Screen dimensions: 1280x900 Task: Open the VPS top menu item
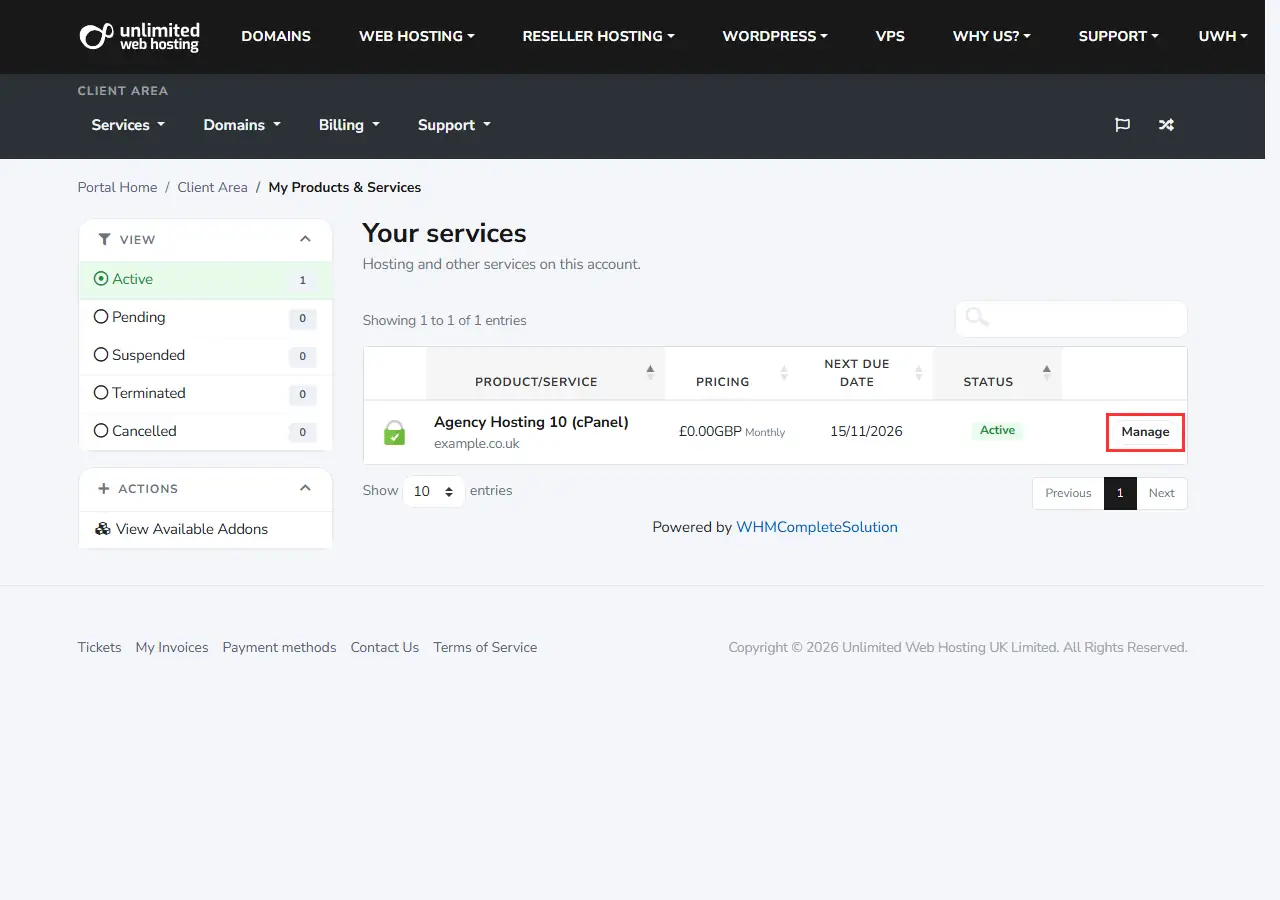(x=890, y=36)
